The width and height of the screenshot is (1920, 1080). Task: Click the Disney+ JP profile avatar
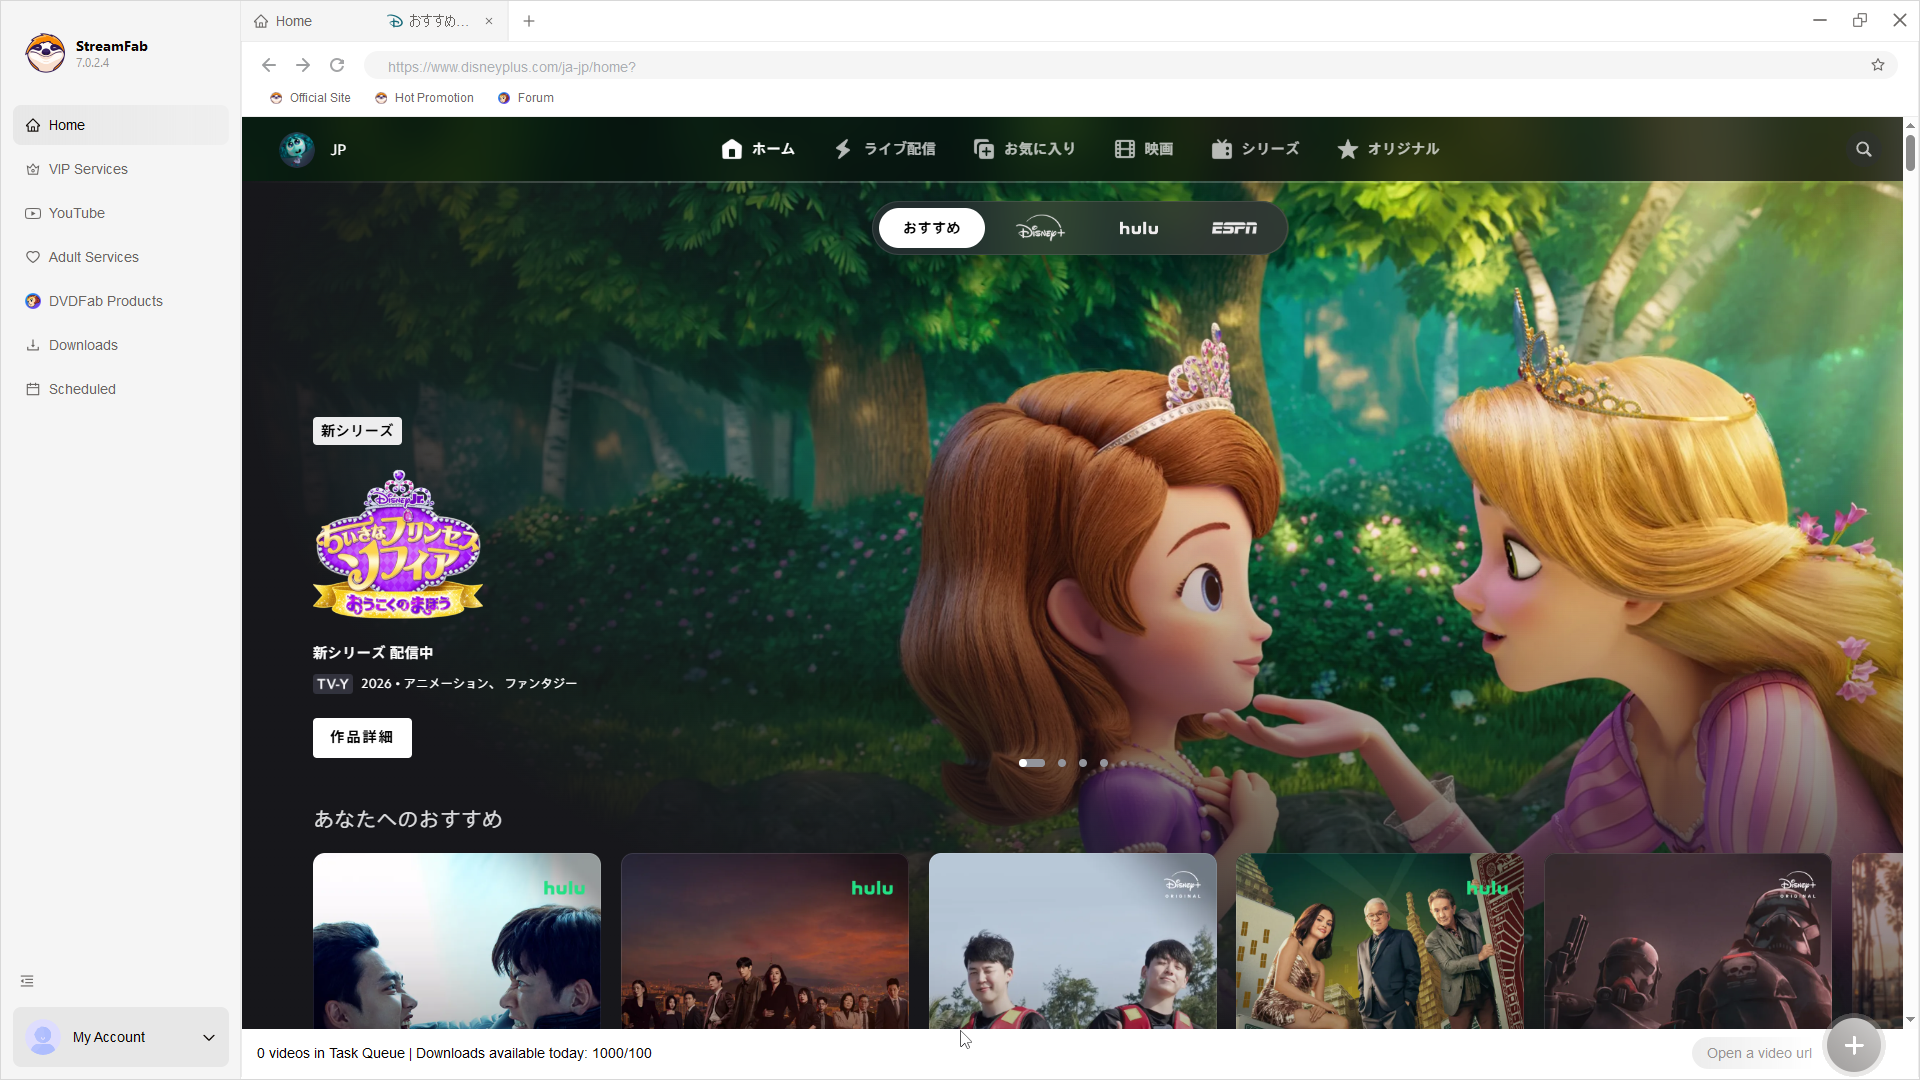pos(296,149)
